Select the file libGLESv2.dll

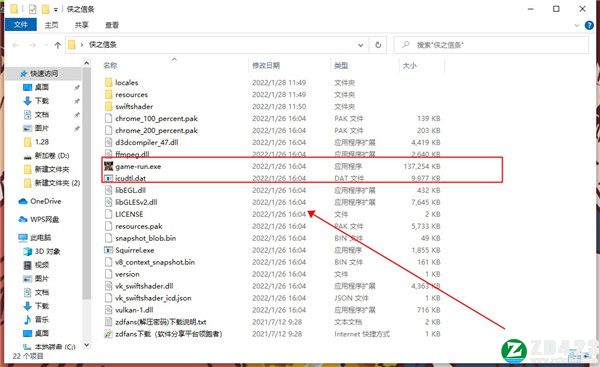pyautogui.click(x=136, y=202)
